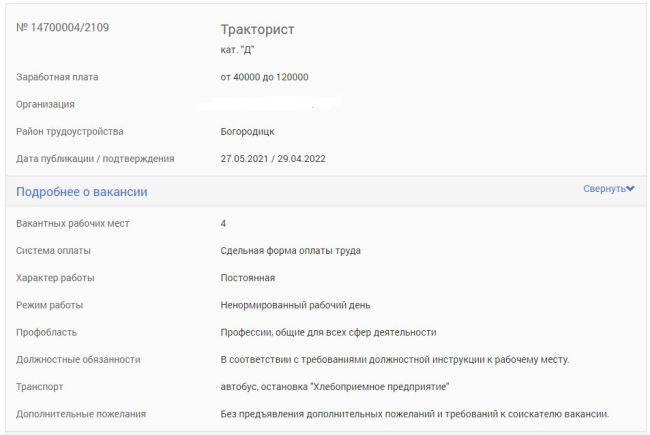The width and height of the screenshot is (650, 435).
Task: Click the vacant positions count 4
Action: [x=223, y=224]
